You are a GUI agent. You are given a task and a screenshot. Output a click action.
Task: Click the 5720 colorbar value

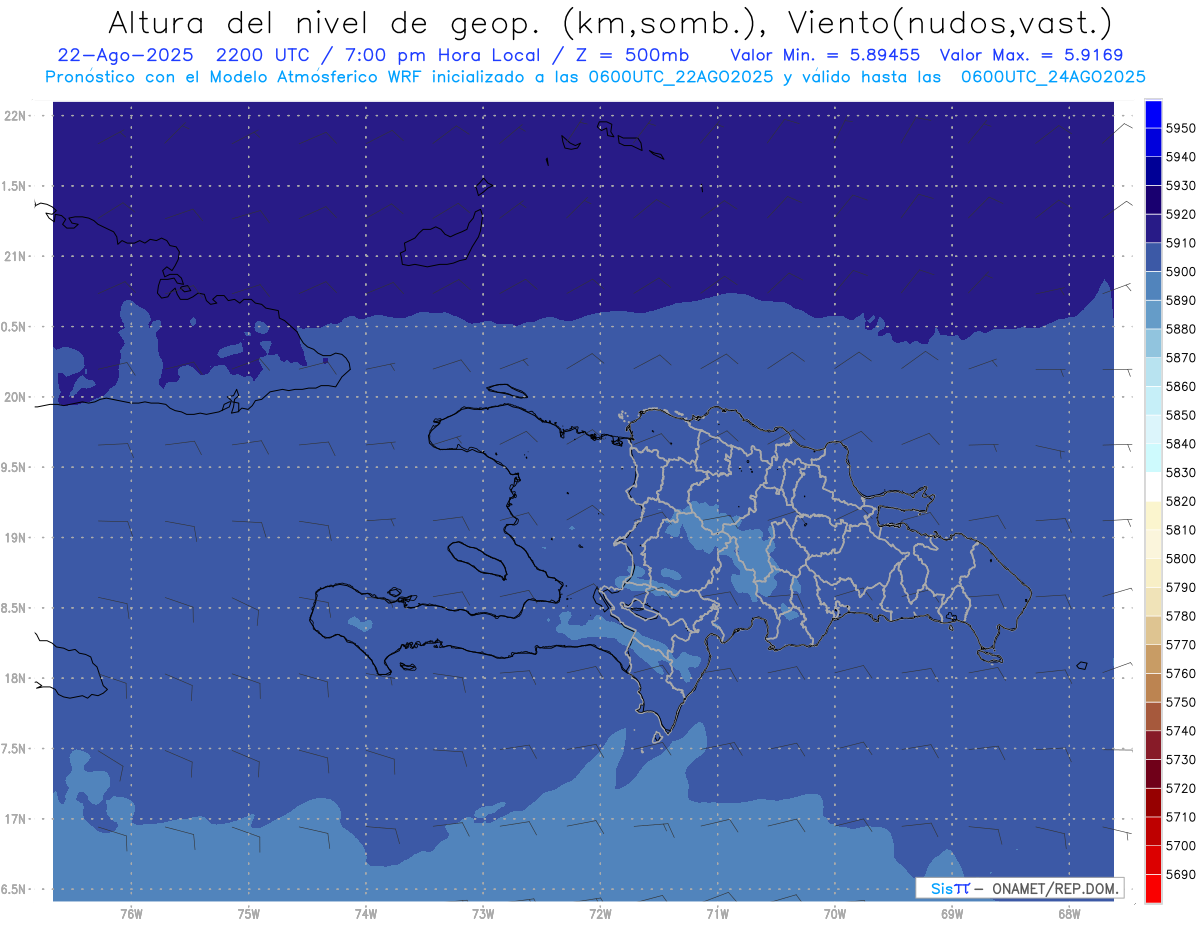tap(1182, 789)
